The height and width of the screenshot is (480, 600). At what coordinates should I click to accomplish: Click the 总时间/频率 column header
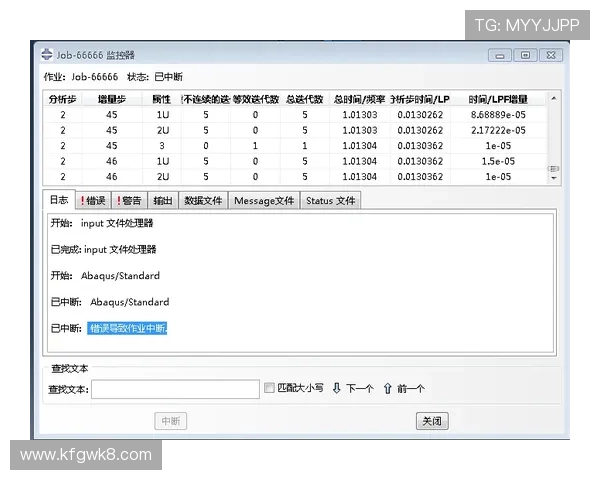pos(359,100)
